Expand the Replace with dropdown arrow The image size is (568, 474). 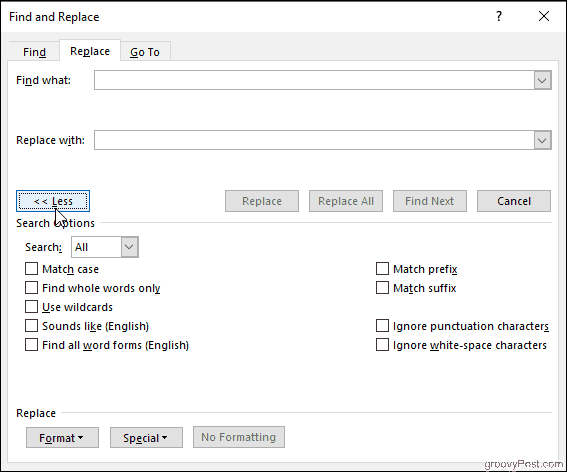tap(542, 140)
